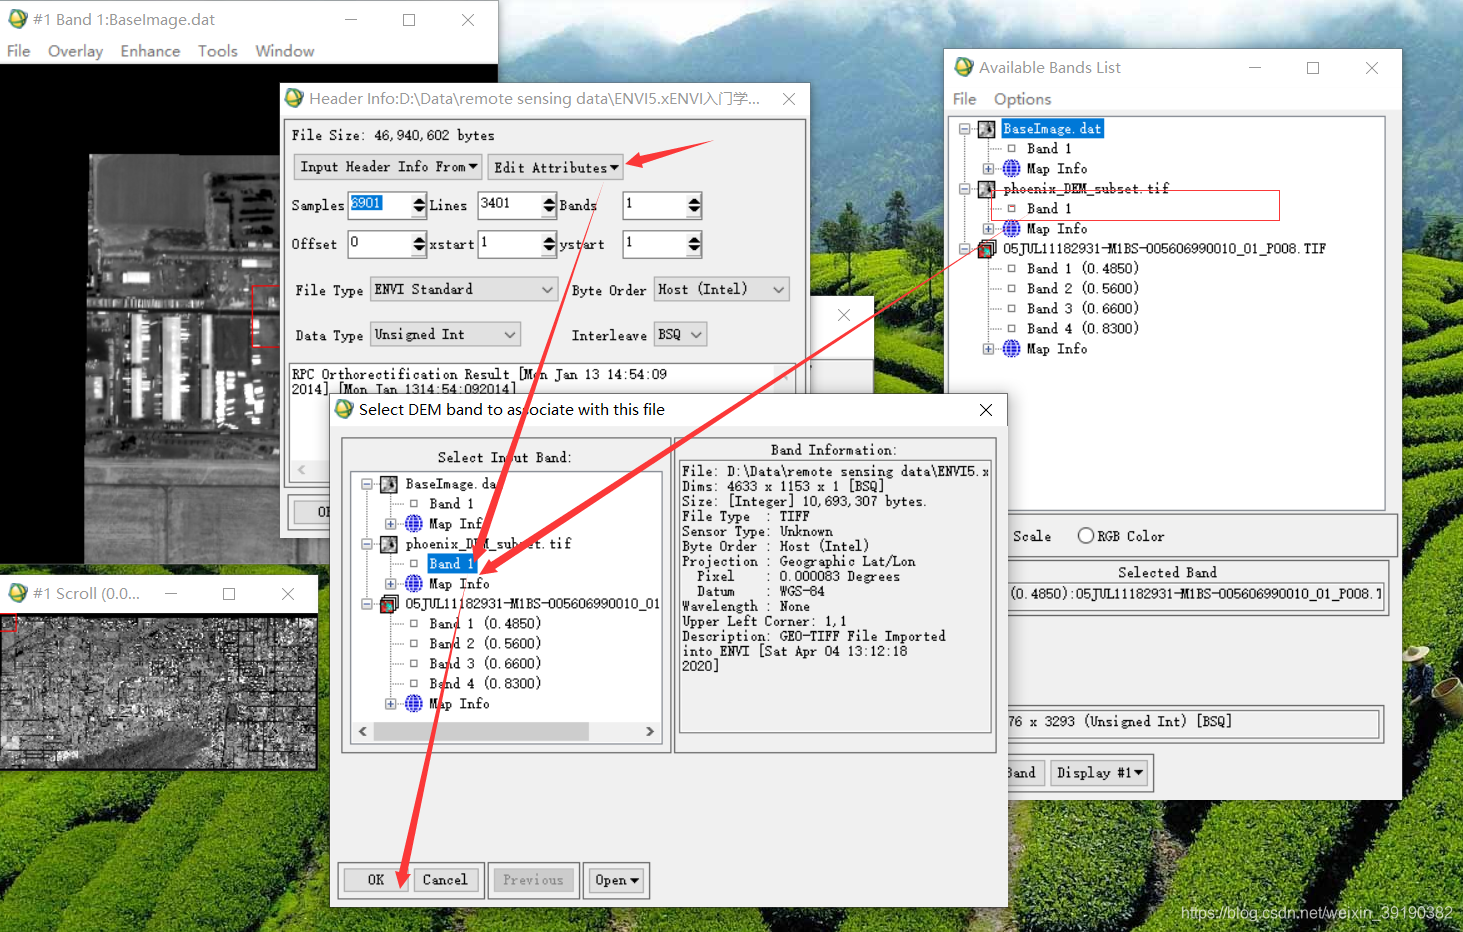Click the phoenix_DEM_subset file icon in Select DEM dialog

coord(389,544)
